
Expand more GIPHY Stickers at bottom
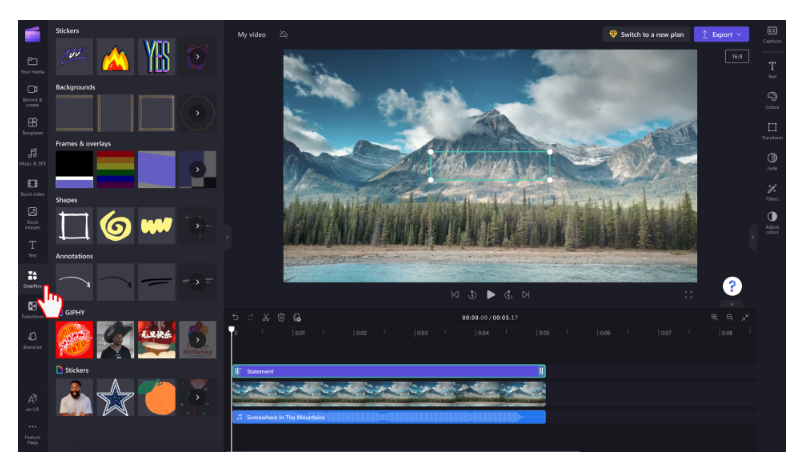click(x=197, y=397)
